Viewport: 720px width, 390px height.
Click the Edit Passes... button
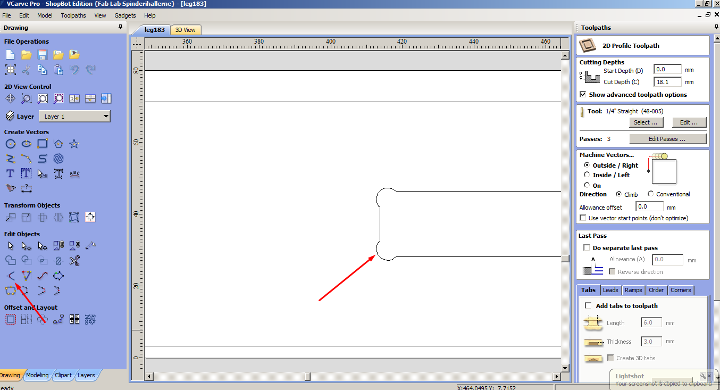pyautogui.click(x=667, y=139)
